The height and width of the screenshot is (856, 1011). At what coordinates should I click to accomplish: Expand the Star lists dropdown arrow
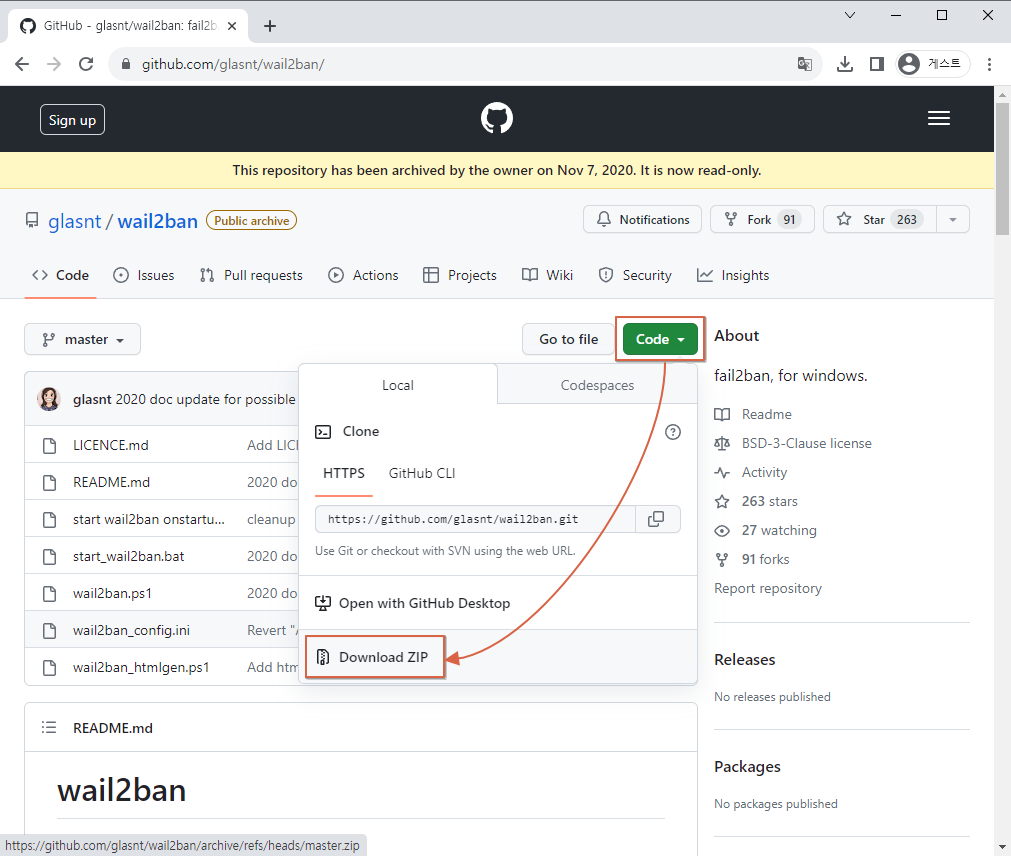tap(953, 220)
